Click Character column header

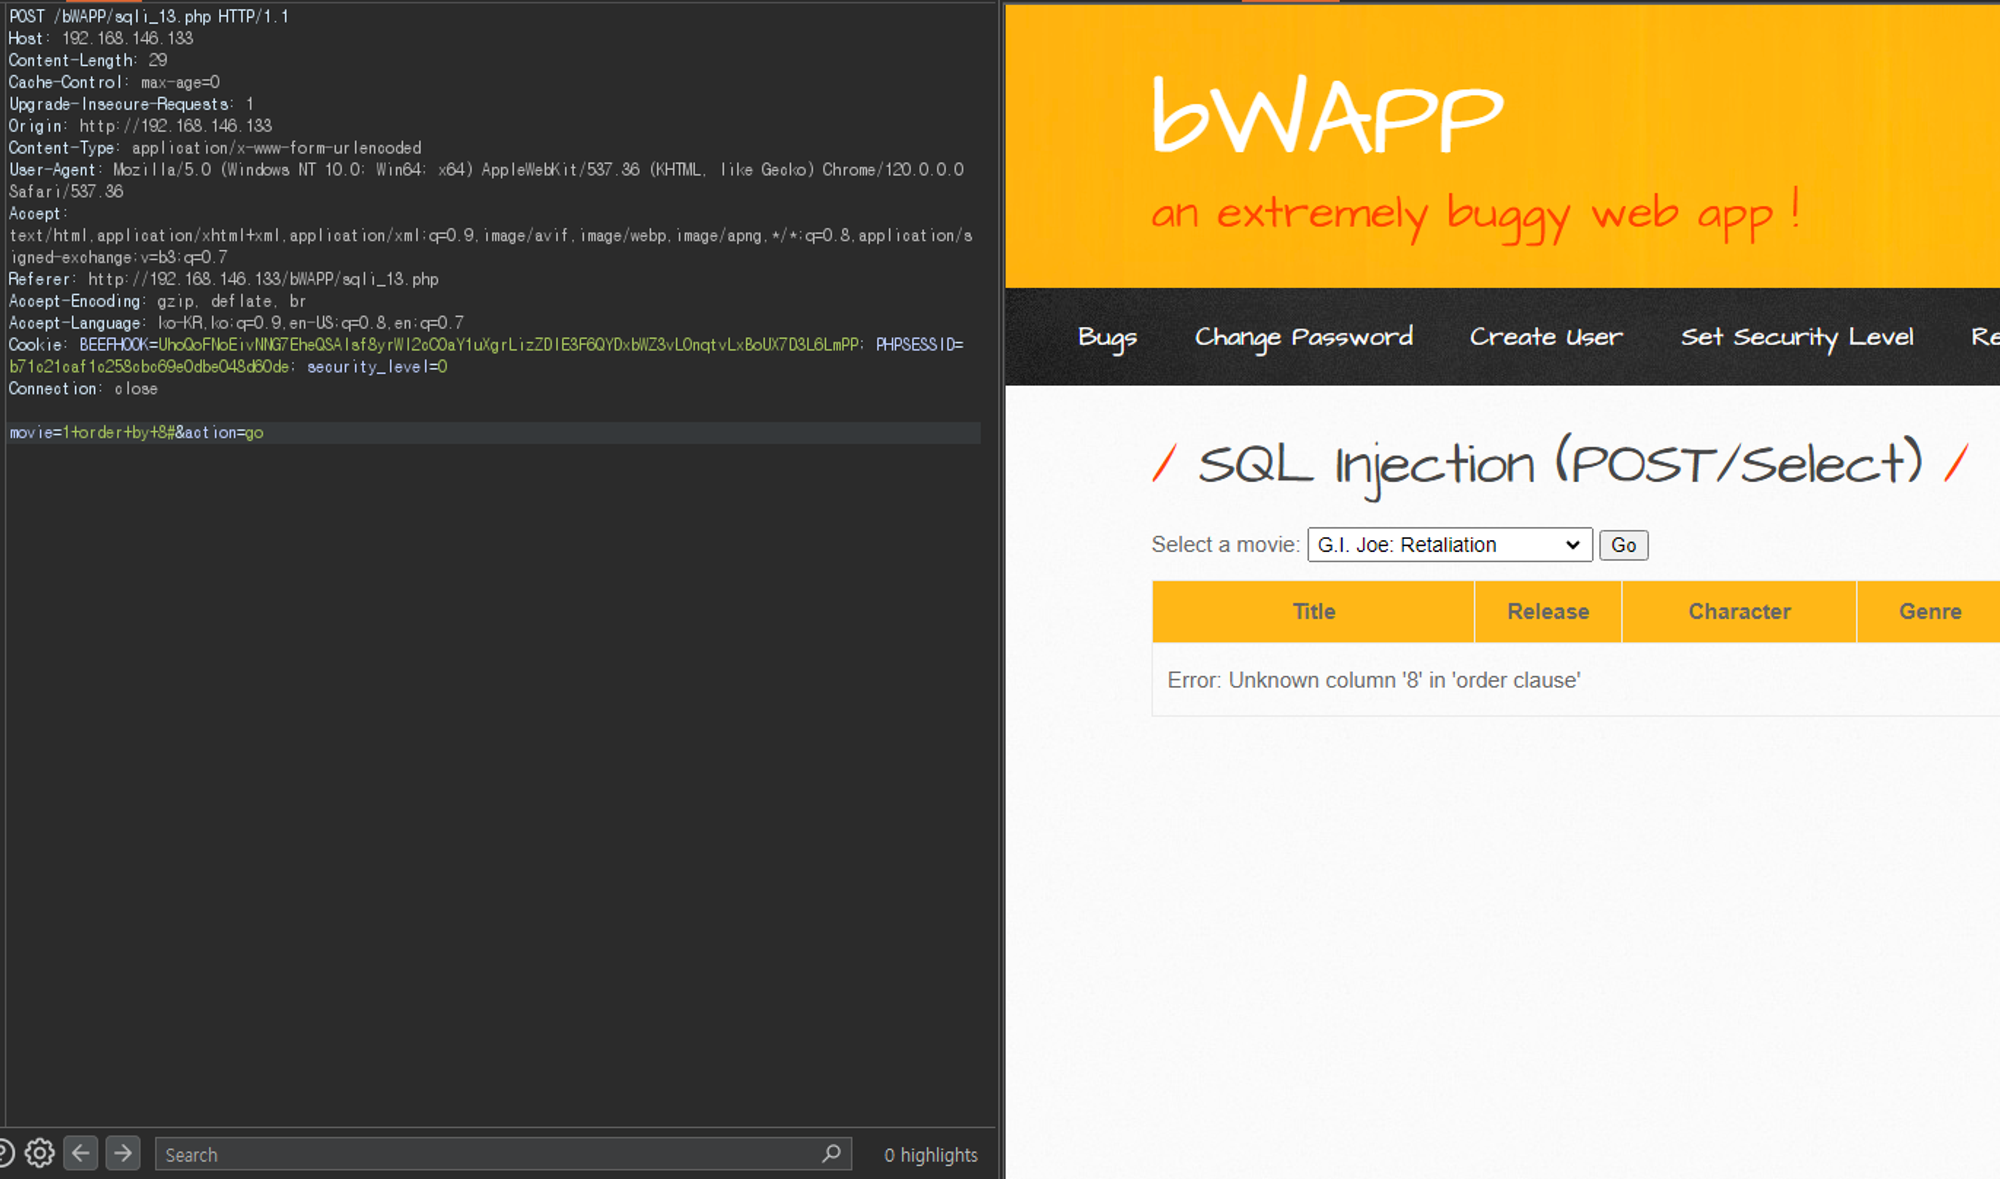tap(1739, 609)
